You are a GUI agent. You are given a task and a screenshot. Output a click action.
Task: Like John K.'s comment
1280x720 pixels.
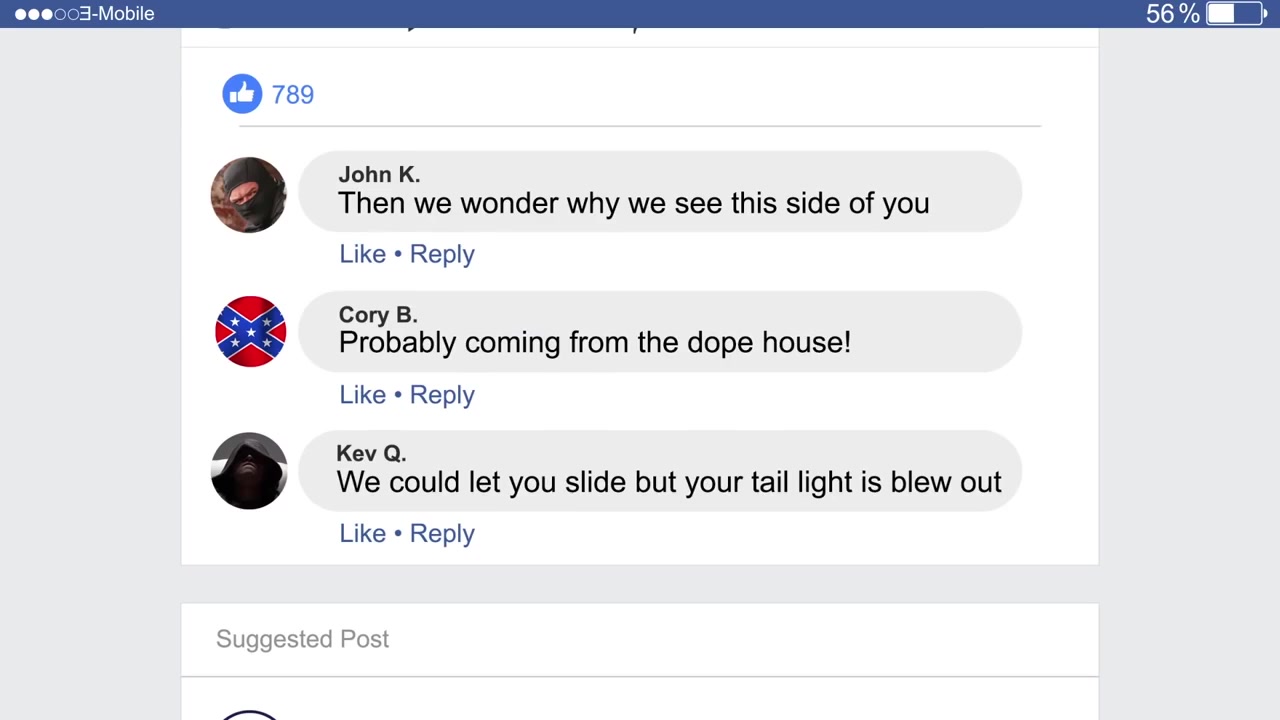[x=362, y=254]
